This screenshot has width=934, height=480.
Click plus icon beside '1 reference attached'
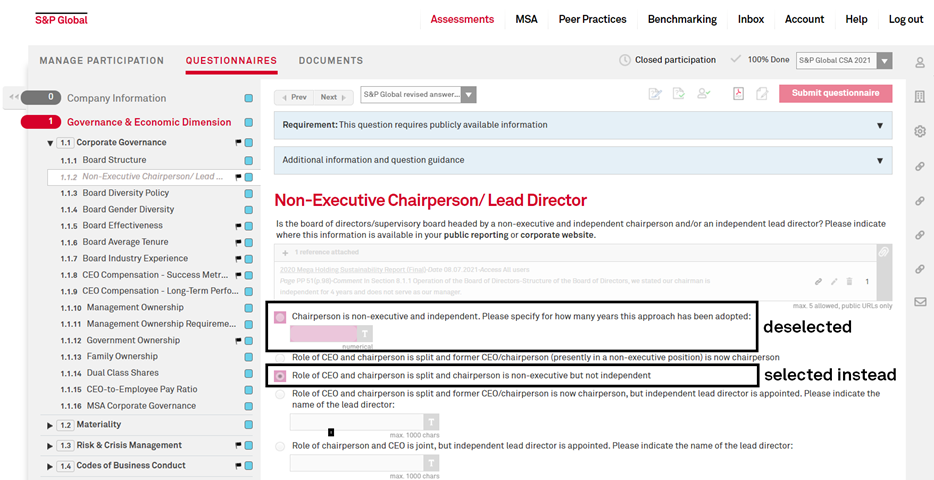(x=285, y=253)
